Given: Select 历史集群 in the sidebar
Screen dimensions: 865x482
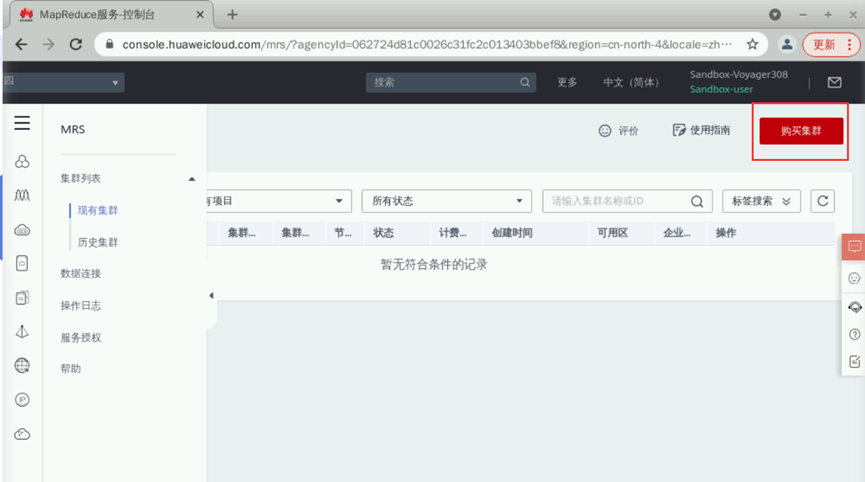Looking at the screenshot, I should pyautogui.click(x=98, y=242).
